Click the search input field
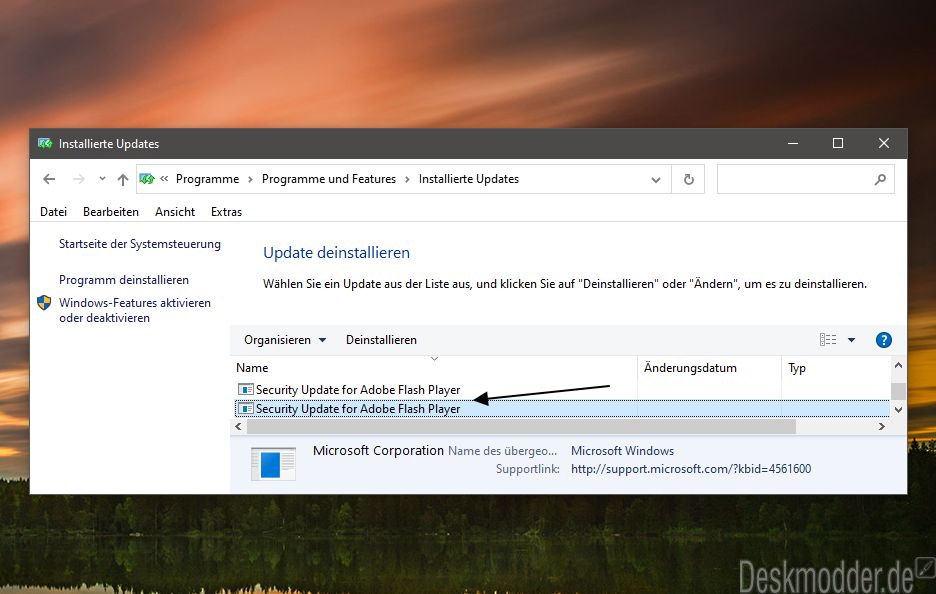Screen dimensions: 936x594 806,179
